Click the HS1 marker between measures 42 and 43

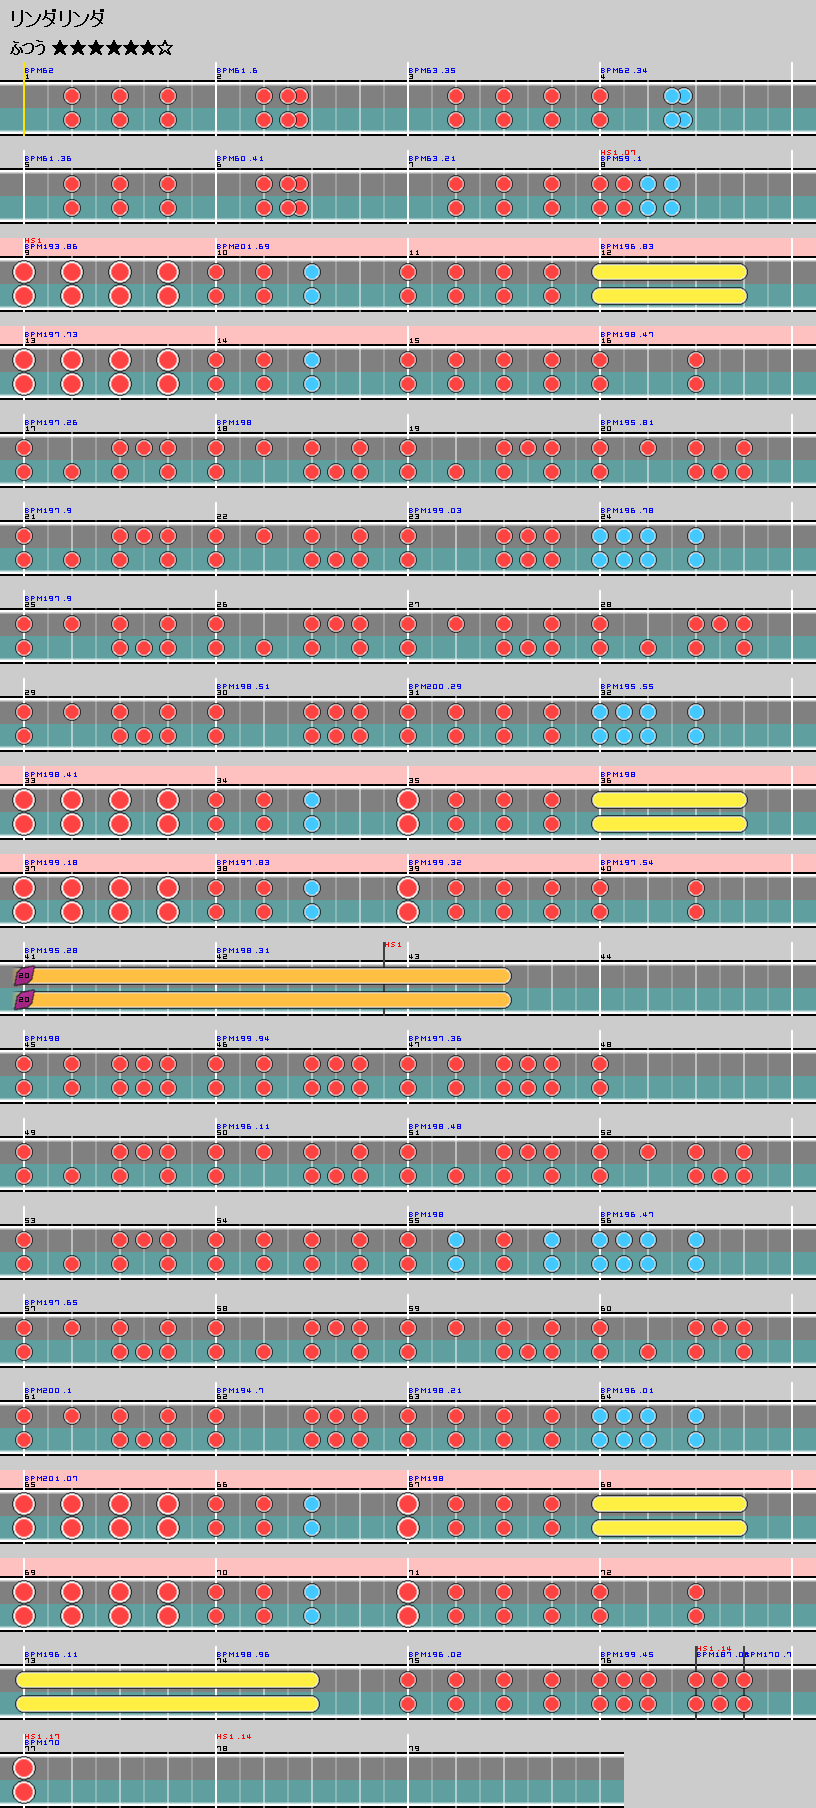(x=393, y=944)
